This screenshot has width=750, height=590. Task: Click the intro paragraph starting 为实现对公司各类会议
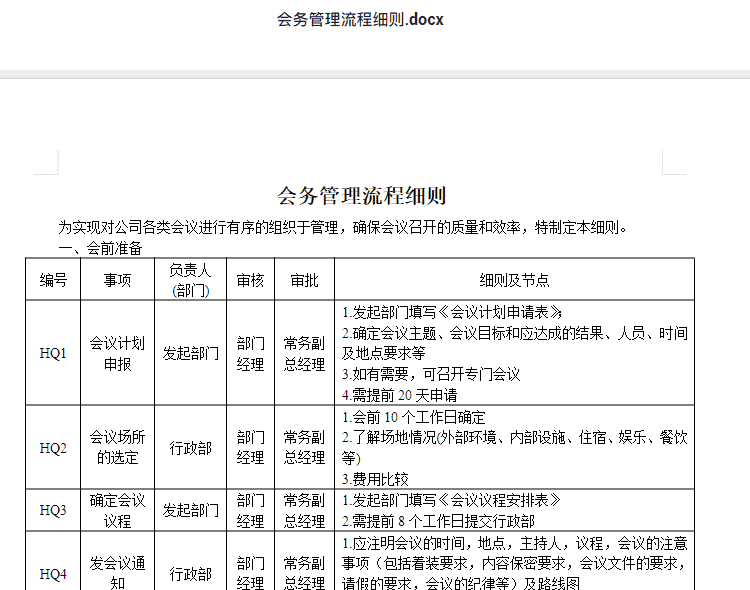click(x=342, y=227)
